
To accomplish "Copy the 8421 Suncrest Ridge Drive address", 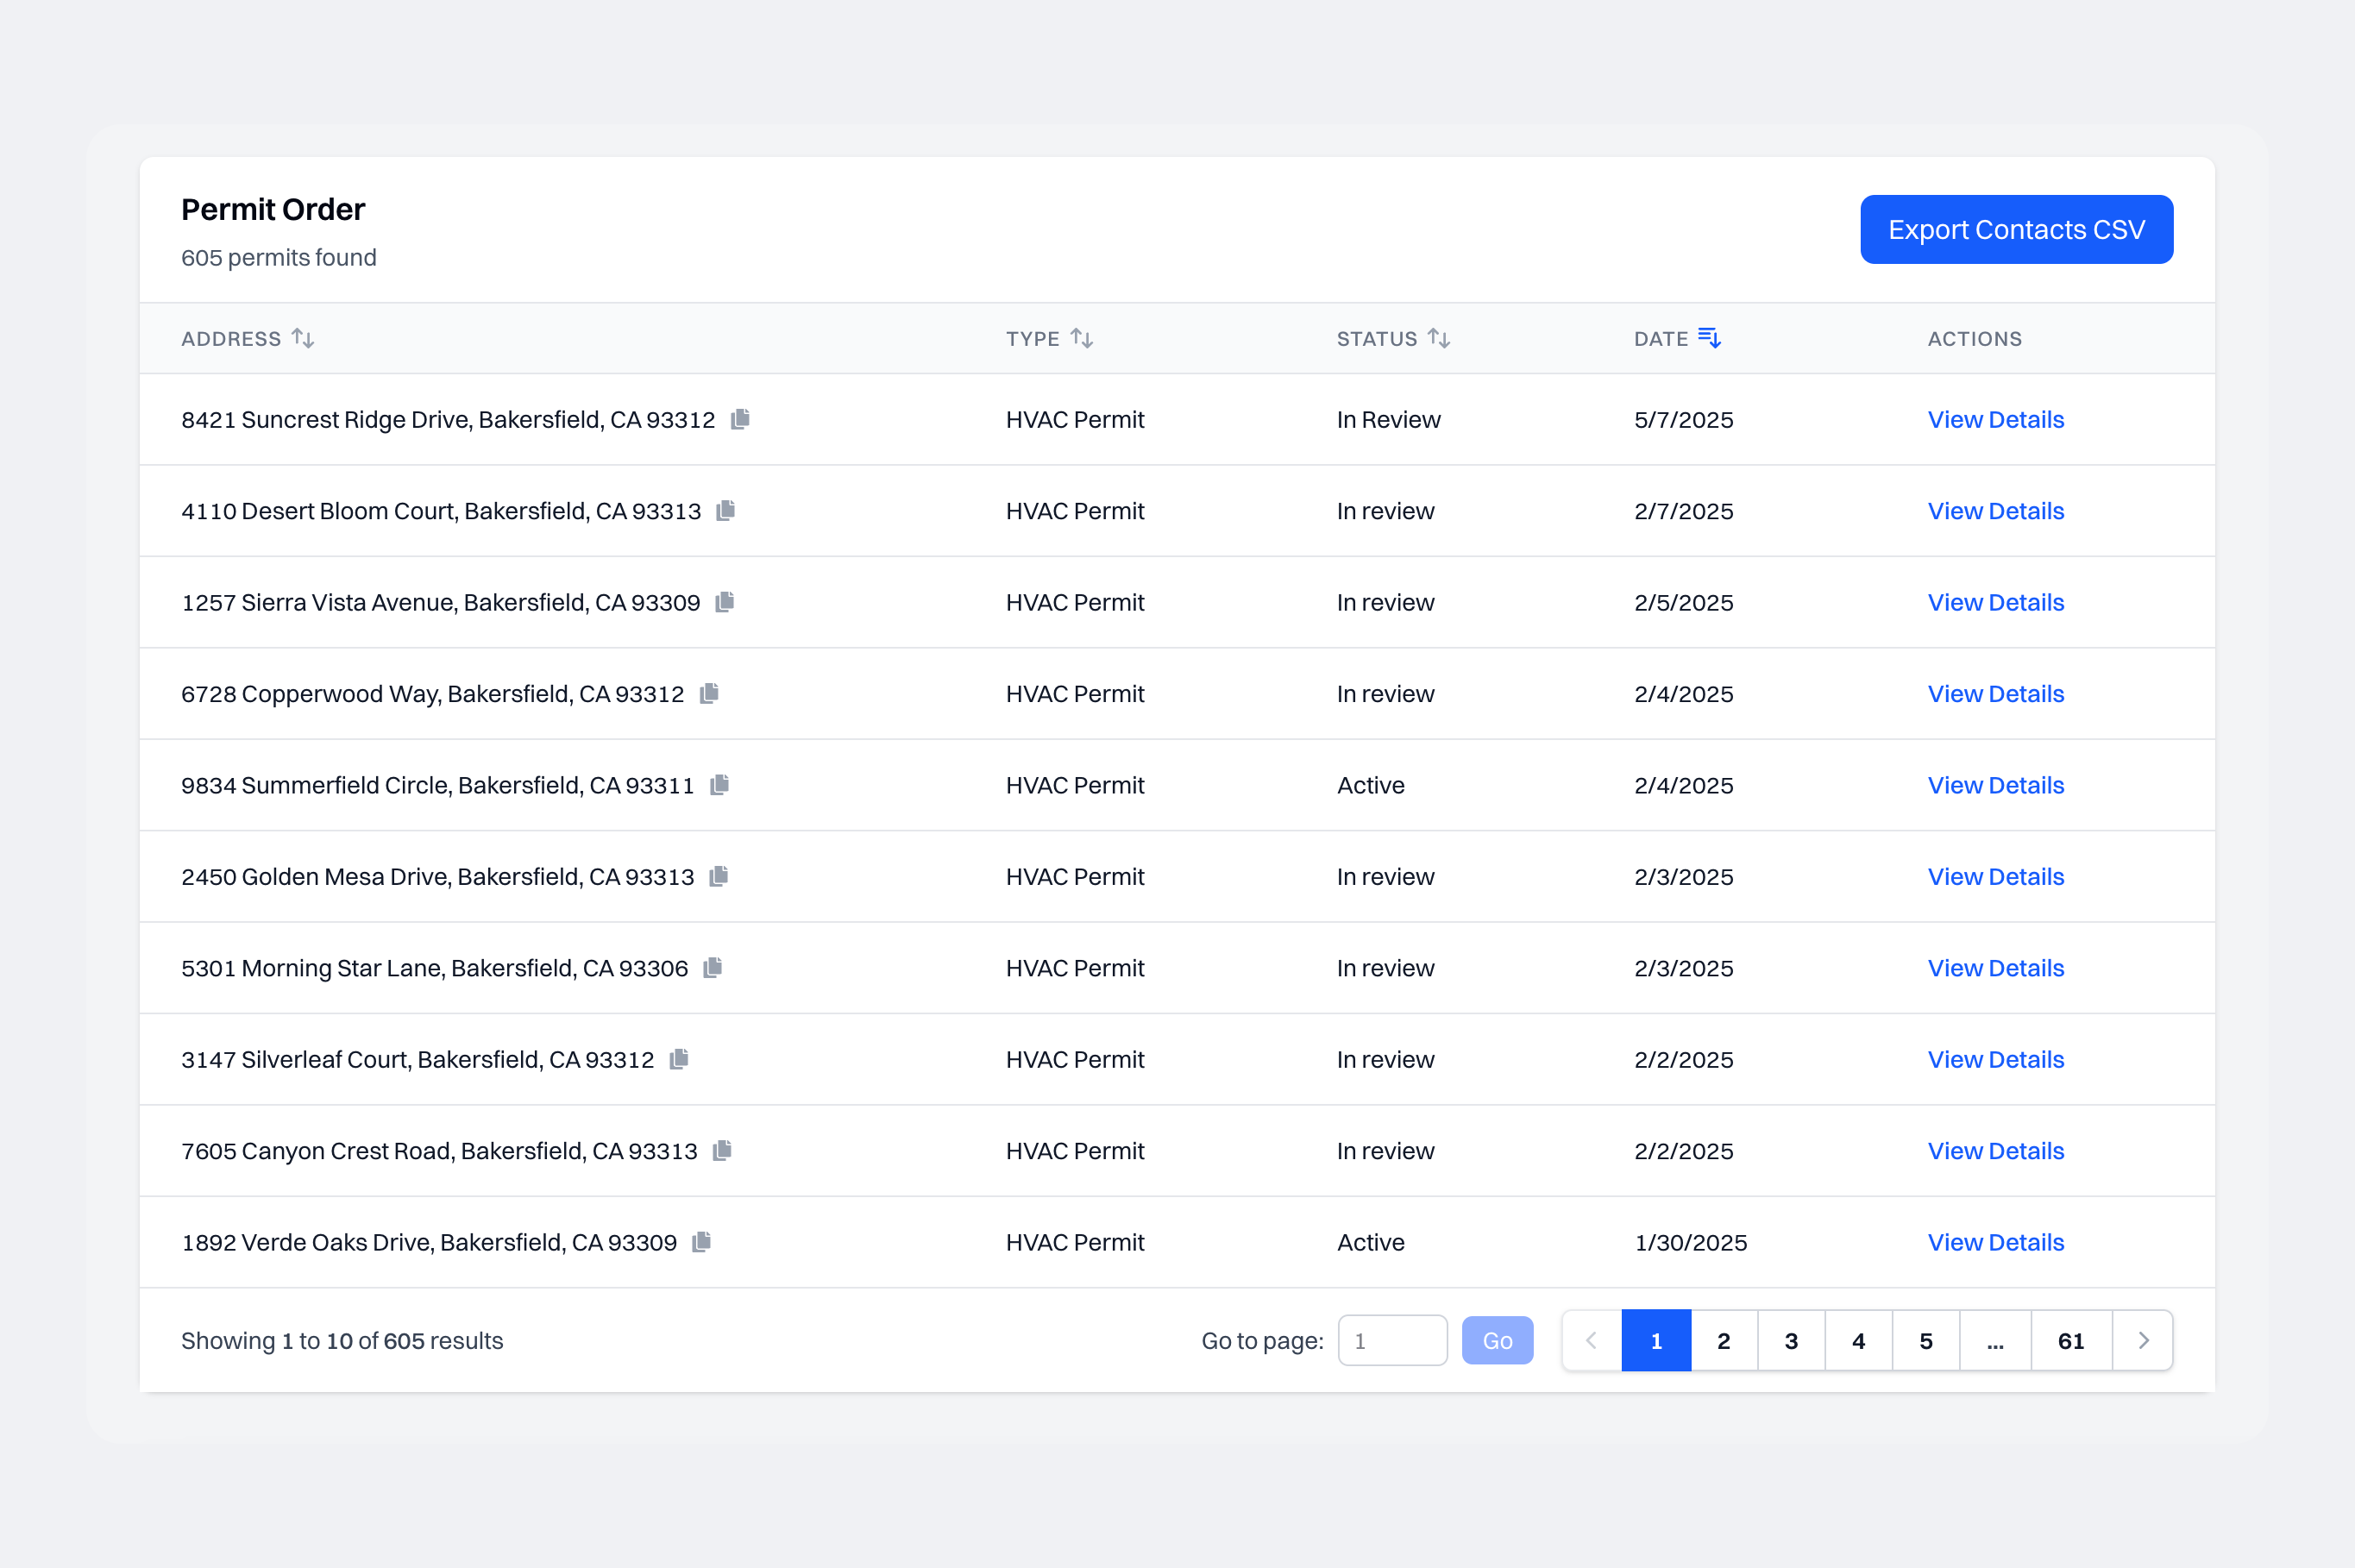I will [x=740, y=419].
